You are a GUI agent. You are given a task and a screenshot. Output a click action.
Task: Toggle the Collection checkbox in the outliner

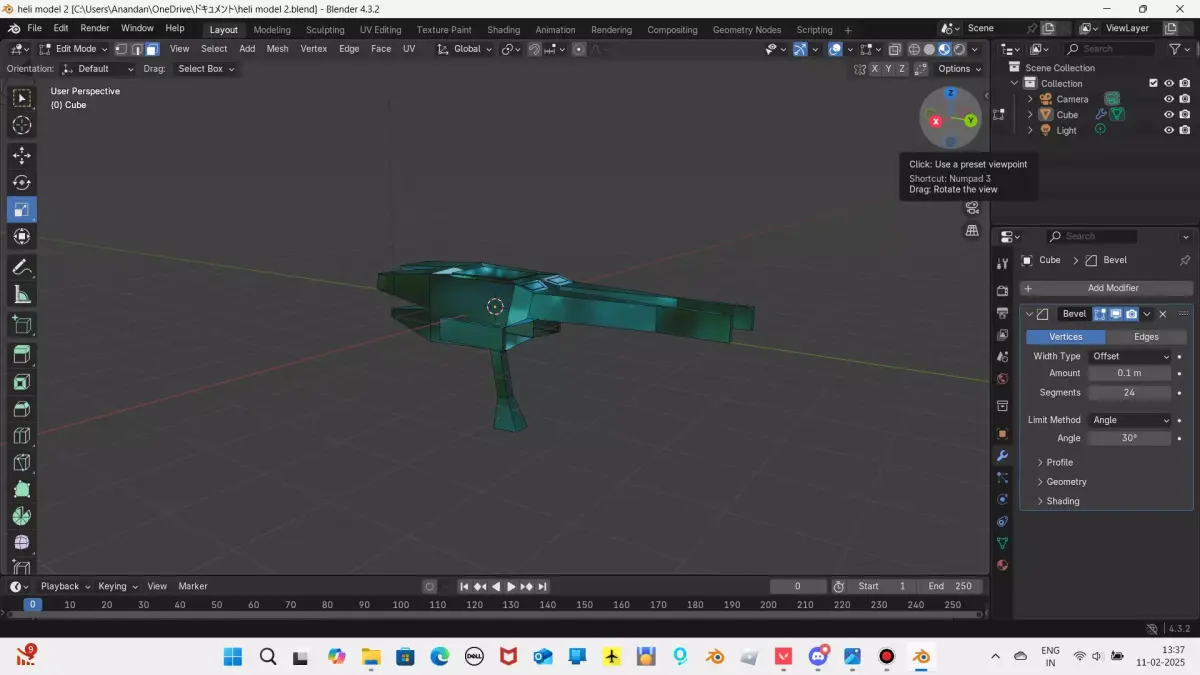pos(1152,83)
